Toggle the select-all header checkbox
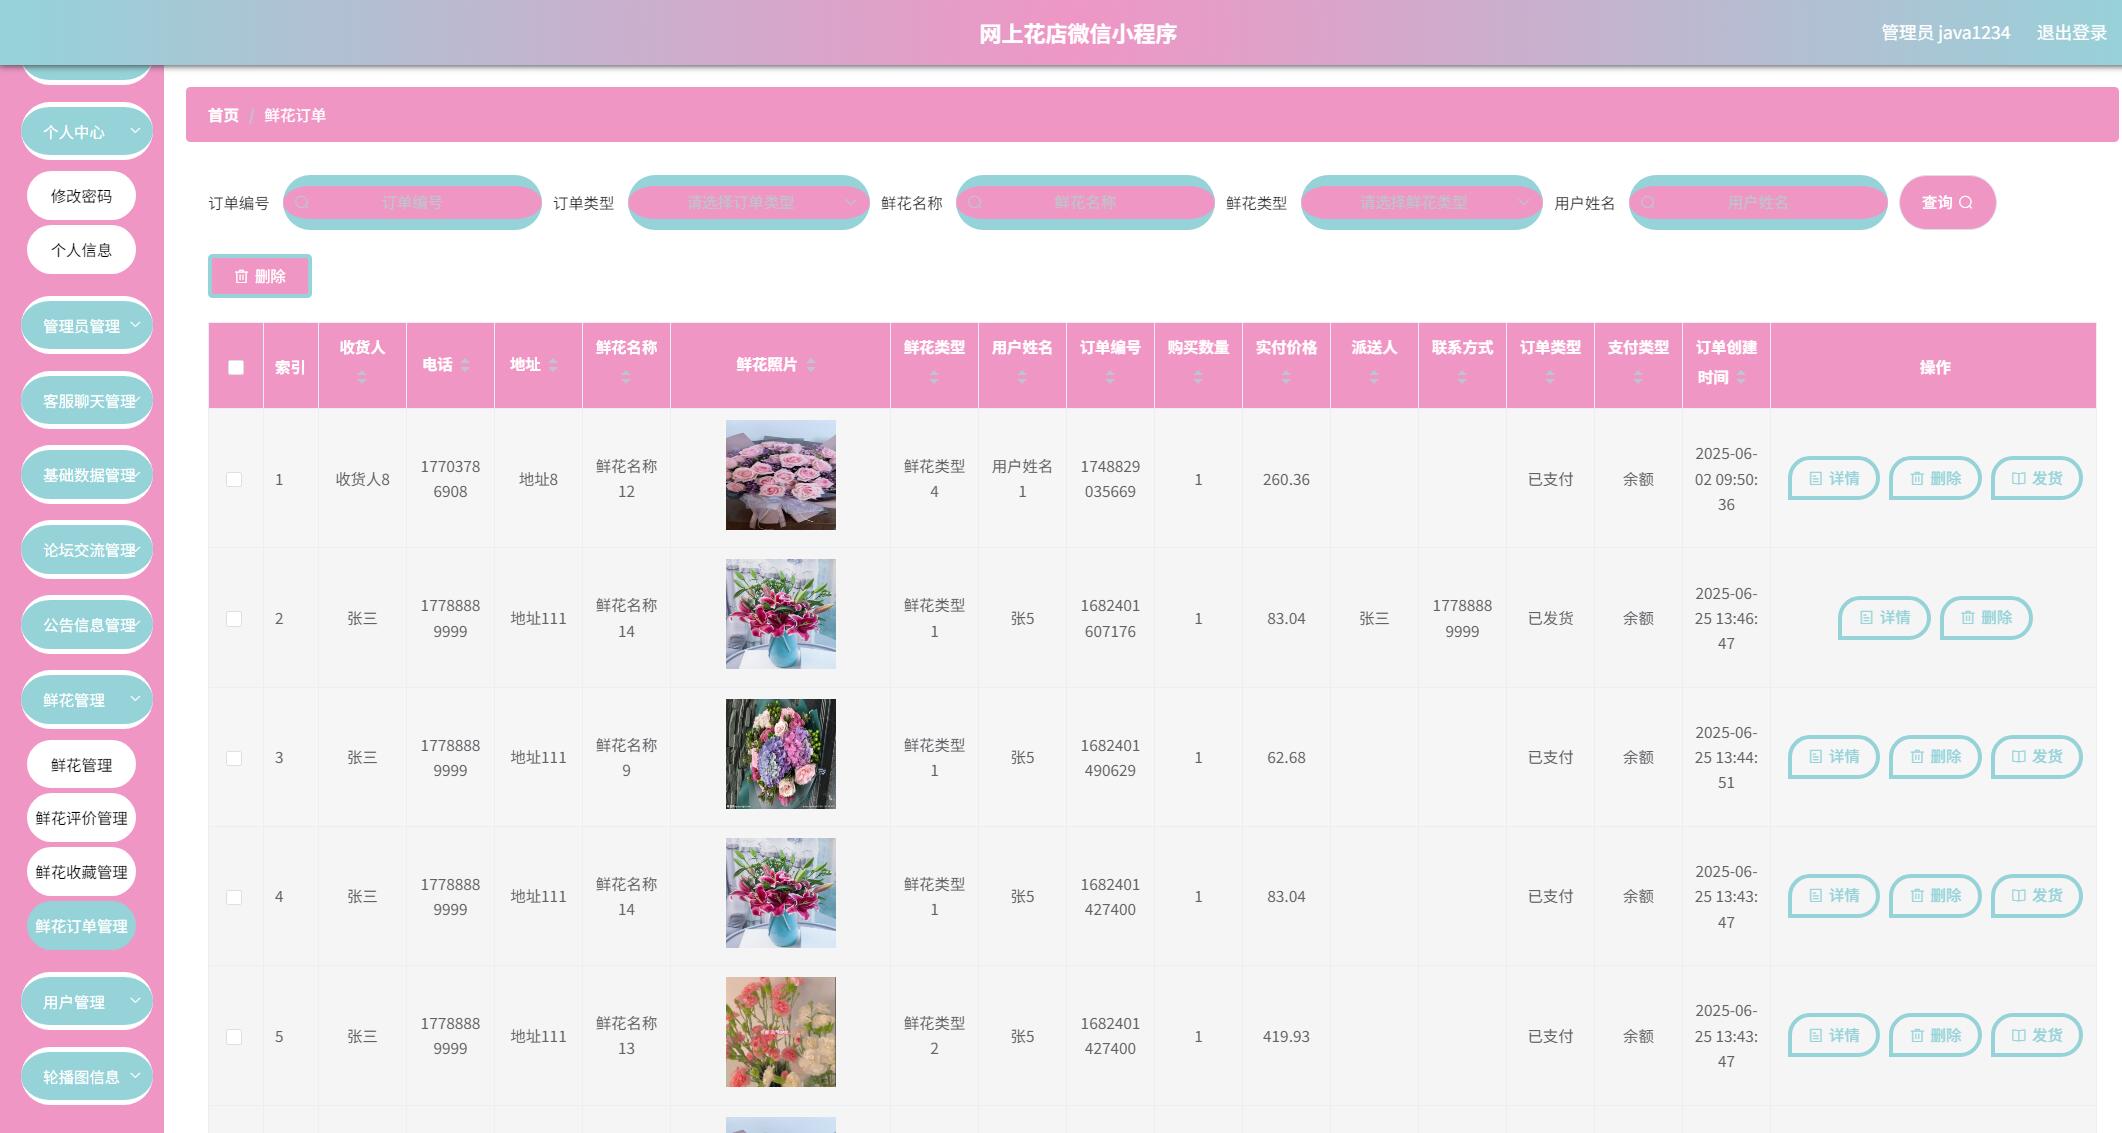This screenshot has width=2122, height=1133. [x=236, y=367]
